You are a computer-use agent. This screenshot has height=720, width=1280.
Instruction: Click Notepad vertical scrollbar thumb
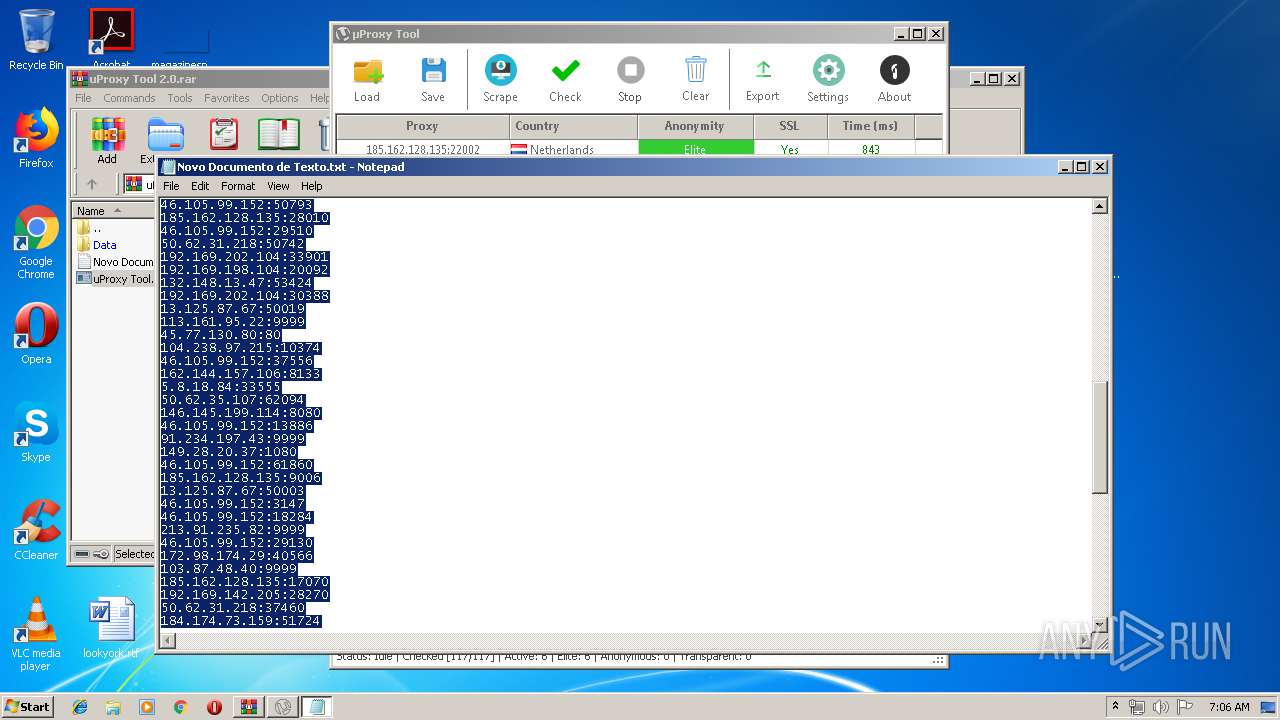pyautogui.click(x=1099, y=438)
